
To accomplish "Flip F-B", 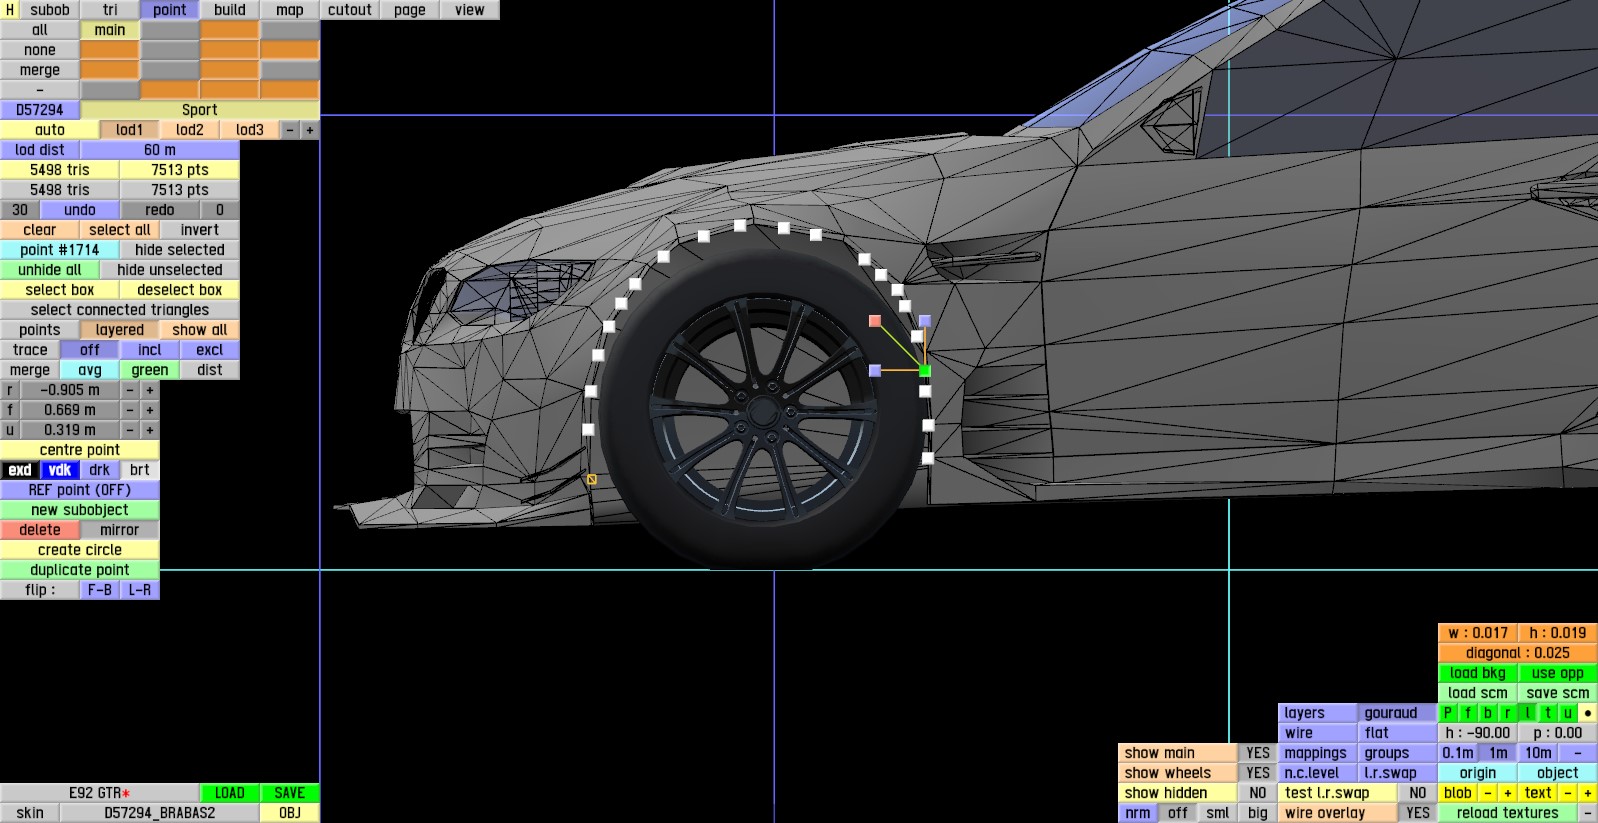I will [x=100, y=590].
